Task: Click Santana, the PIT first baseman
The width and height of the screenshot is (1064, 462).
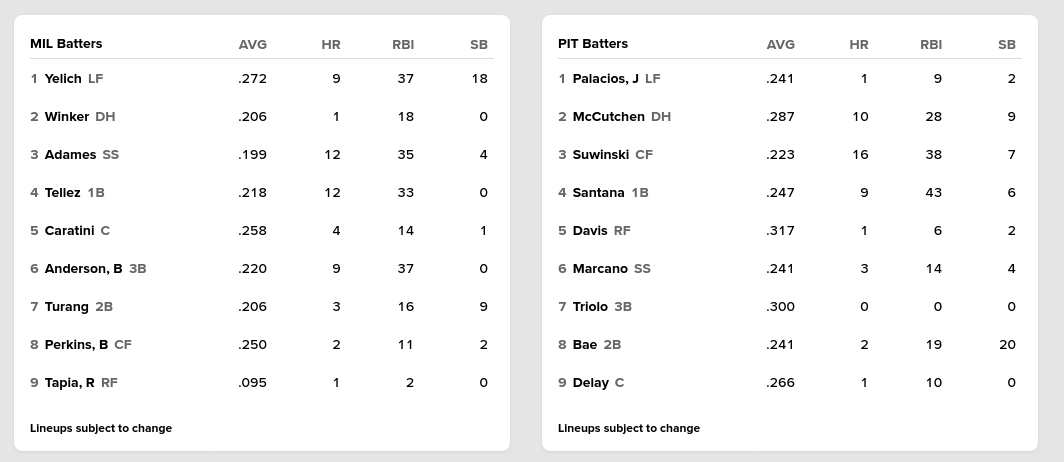Action: click(598, 192)
